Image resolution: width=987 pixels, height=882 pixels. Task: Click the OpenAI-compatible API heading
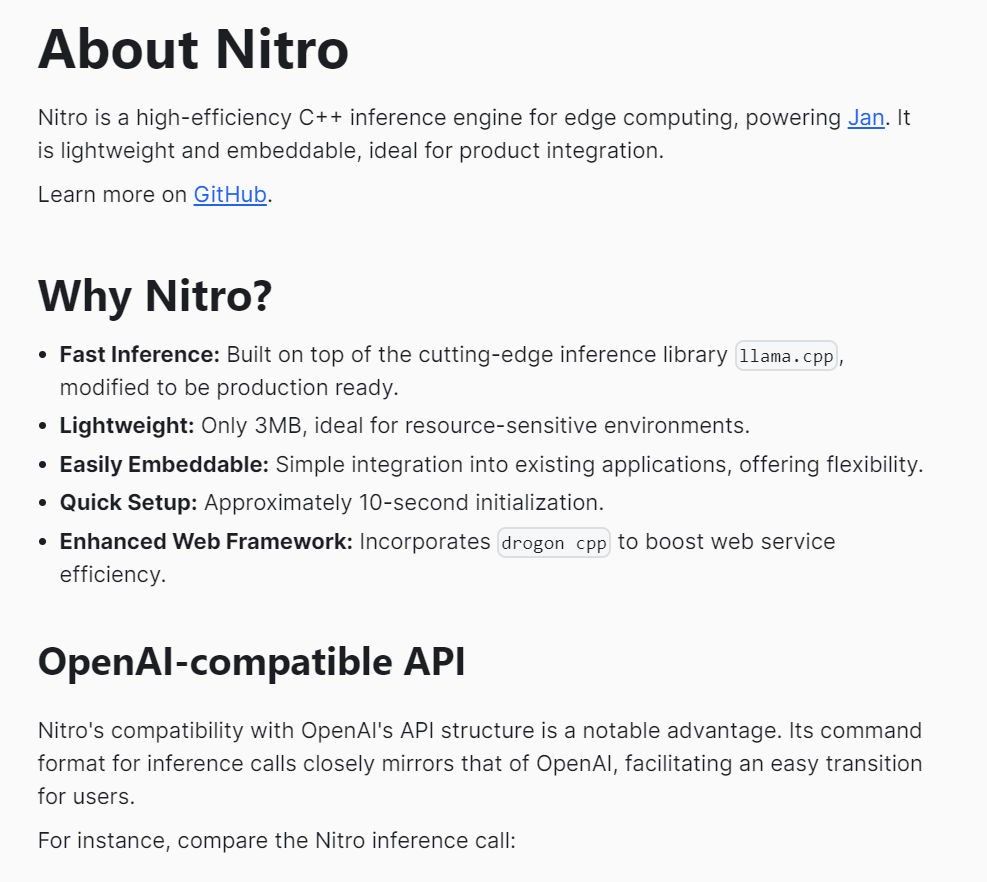(251, 662)
